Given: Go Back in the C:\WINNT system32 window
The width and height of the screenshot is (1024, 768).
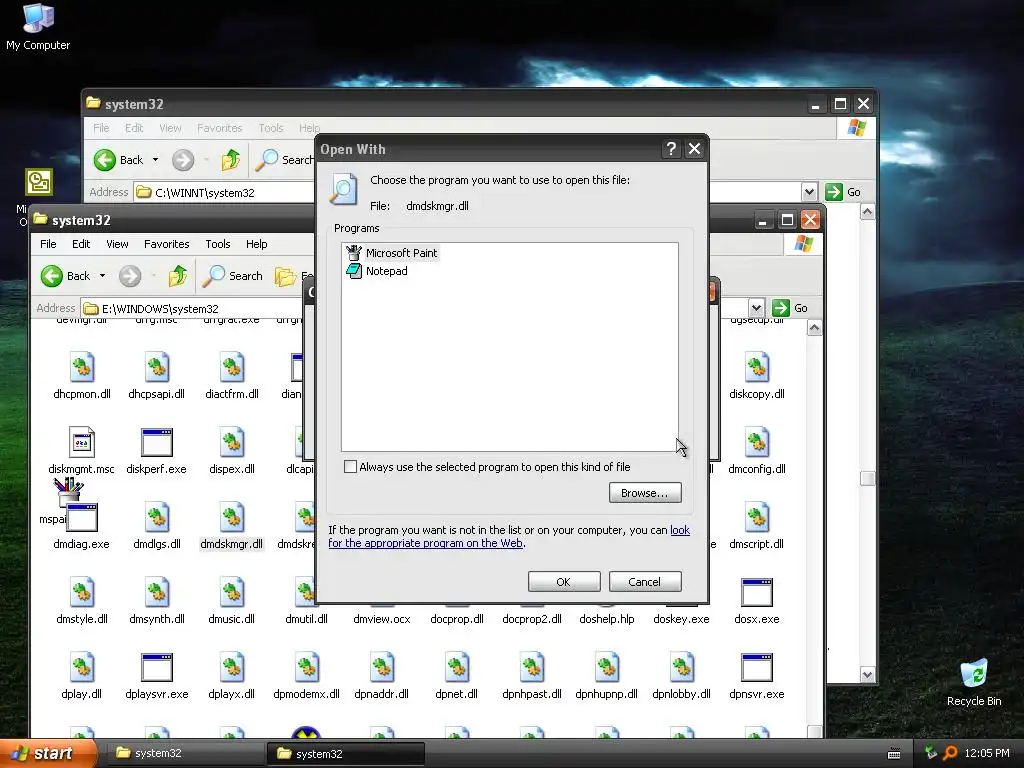Looking at the screenshot, I should 119,159.
